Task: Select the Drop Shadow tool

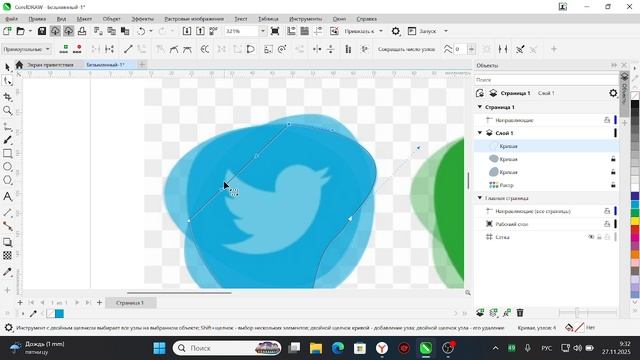Action: 7,242
